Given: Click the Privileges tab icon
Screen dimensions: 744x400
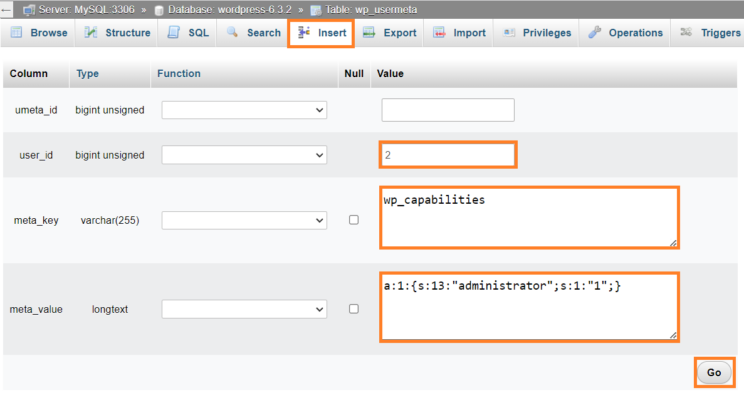Looking at the screenshot, I should [509, 32].
